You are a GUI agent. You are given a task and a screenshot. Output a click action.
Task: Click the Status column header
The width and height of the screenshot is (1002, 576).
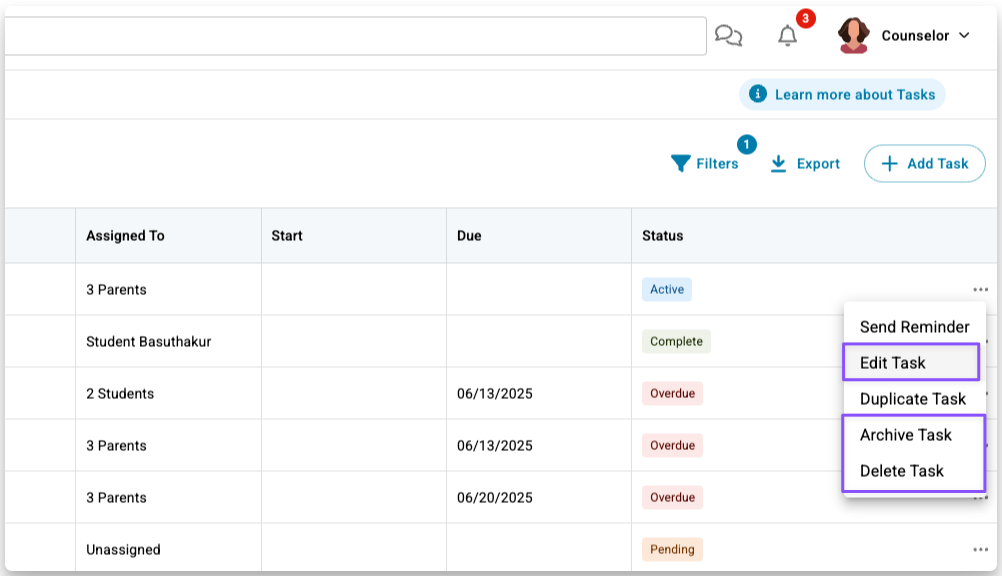point(663,236)
